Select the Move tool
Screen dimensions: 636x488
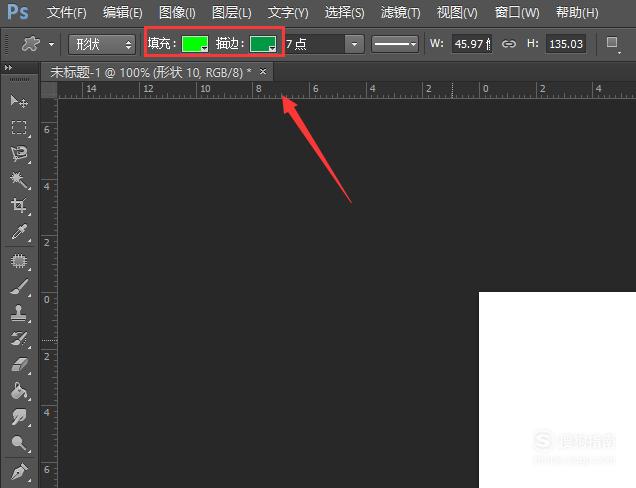[19, 101]
